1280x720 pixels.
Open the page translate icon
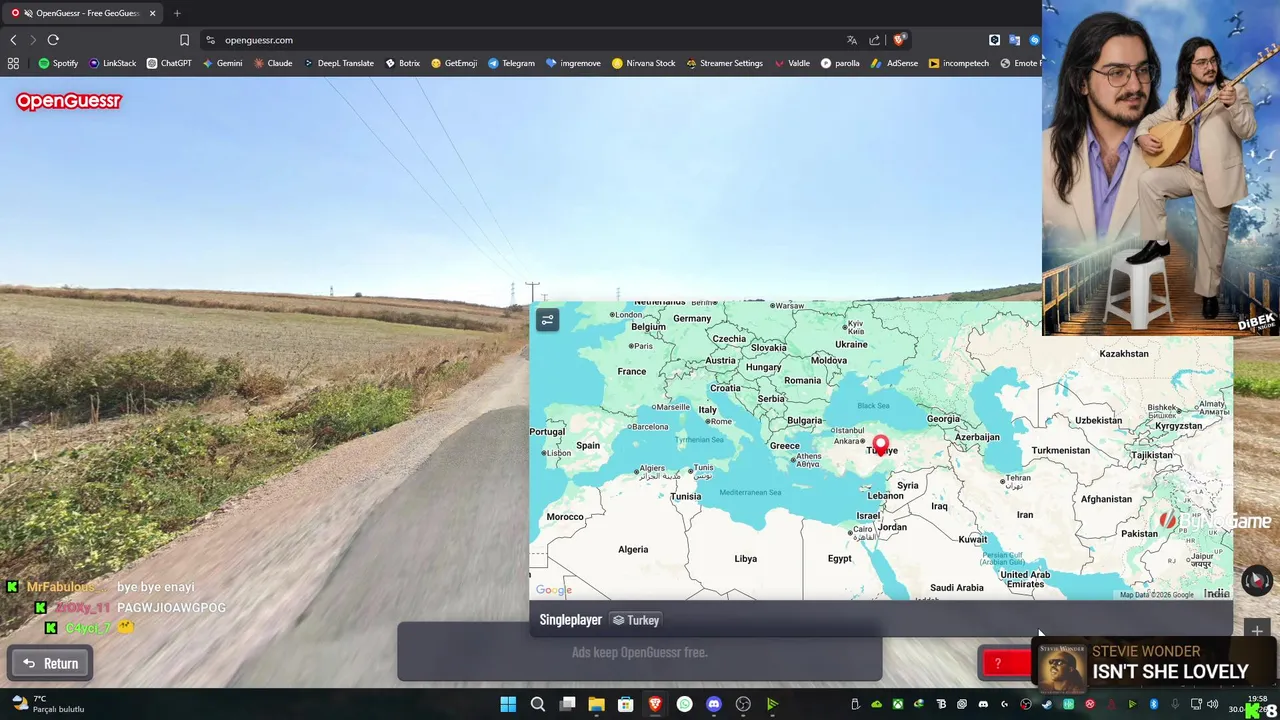click(852, 40)
